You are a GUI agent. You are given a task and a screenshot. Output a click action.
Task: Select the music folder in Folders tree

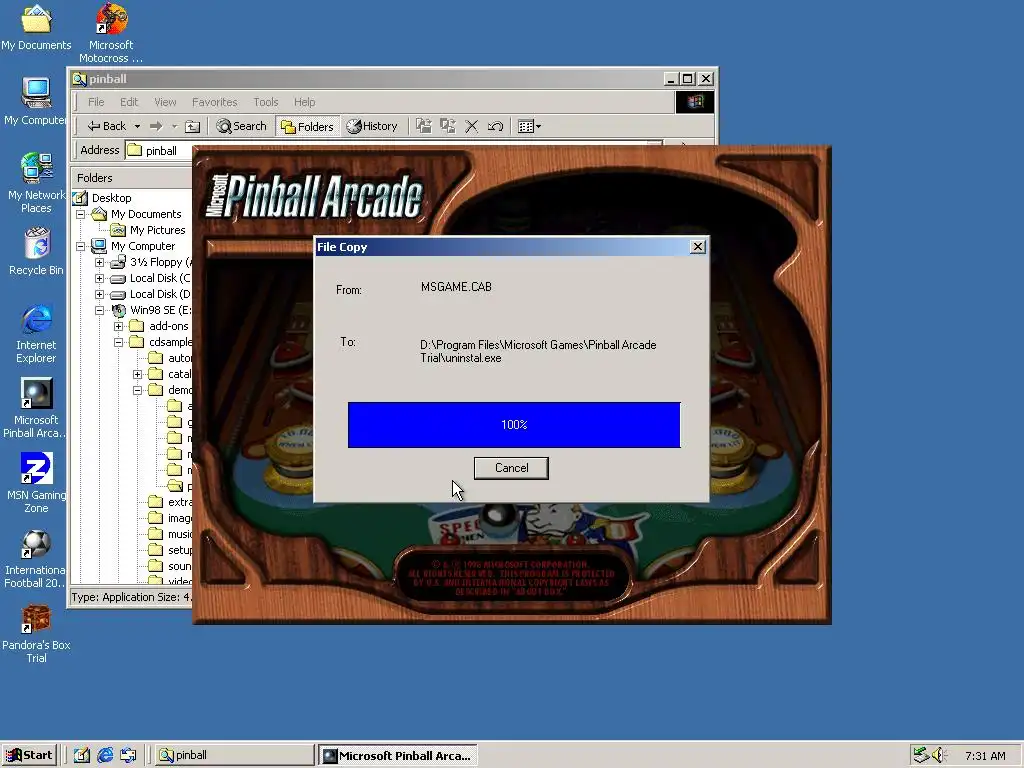click(180, 534)
